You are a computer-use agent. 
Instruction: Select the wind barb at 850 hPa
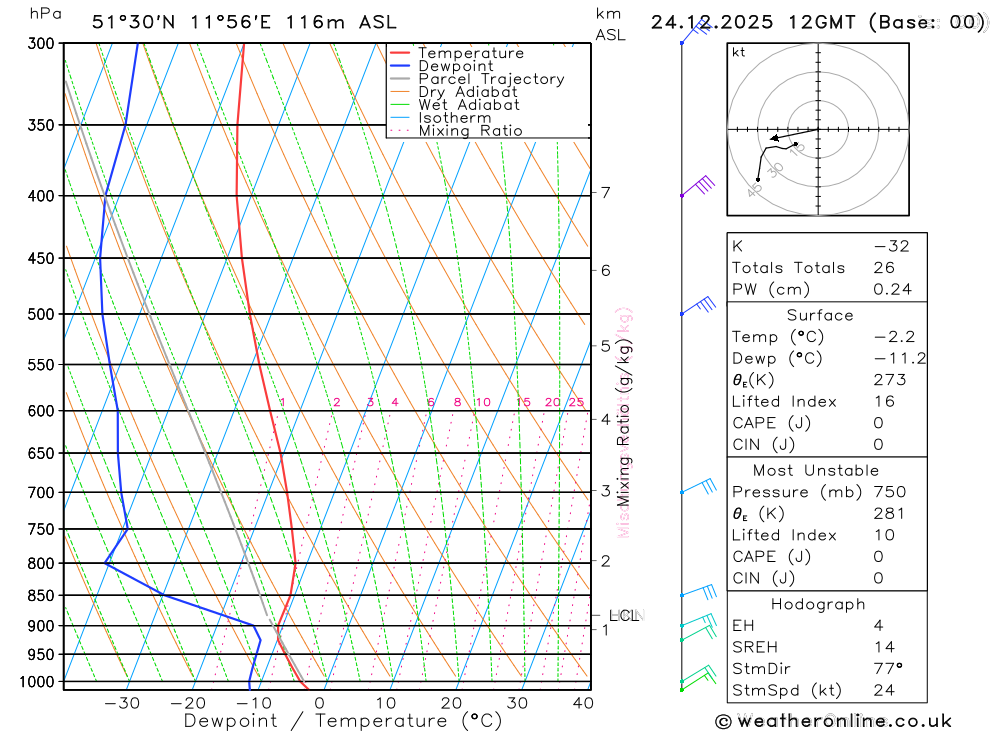(698, 591)
